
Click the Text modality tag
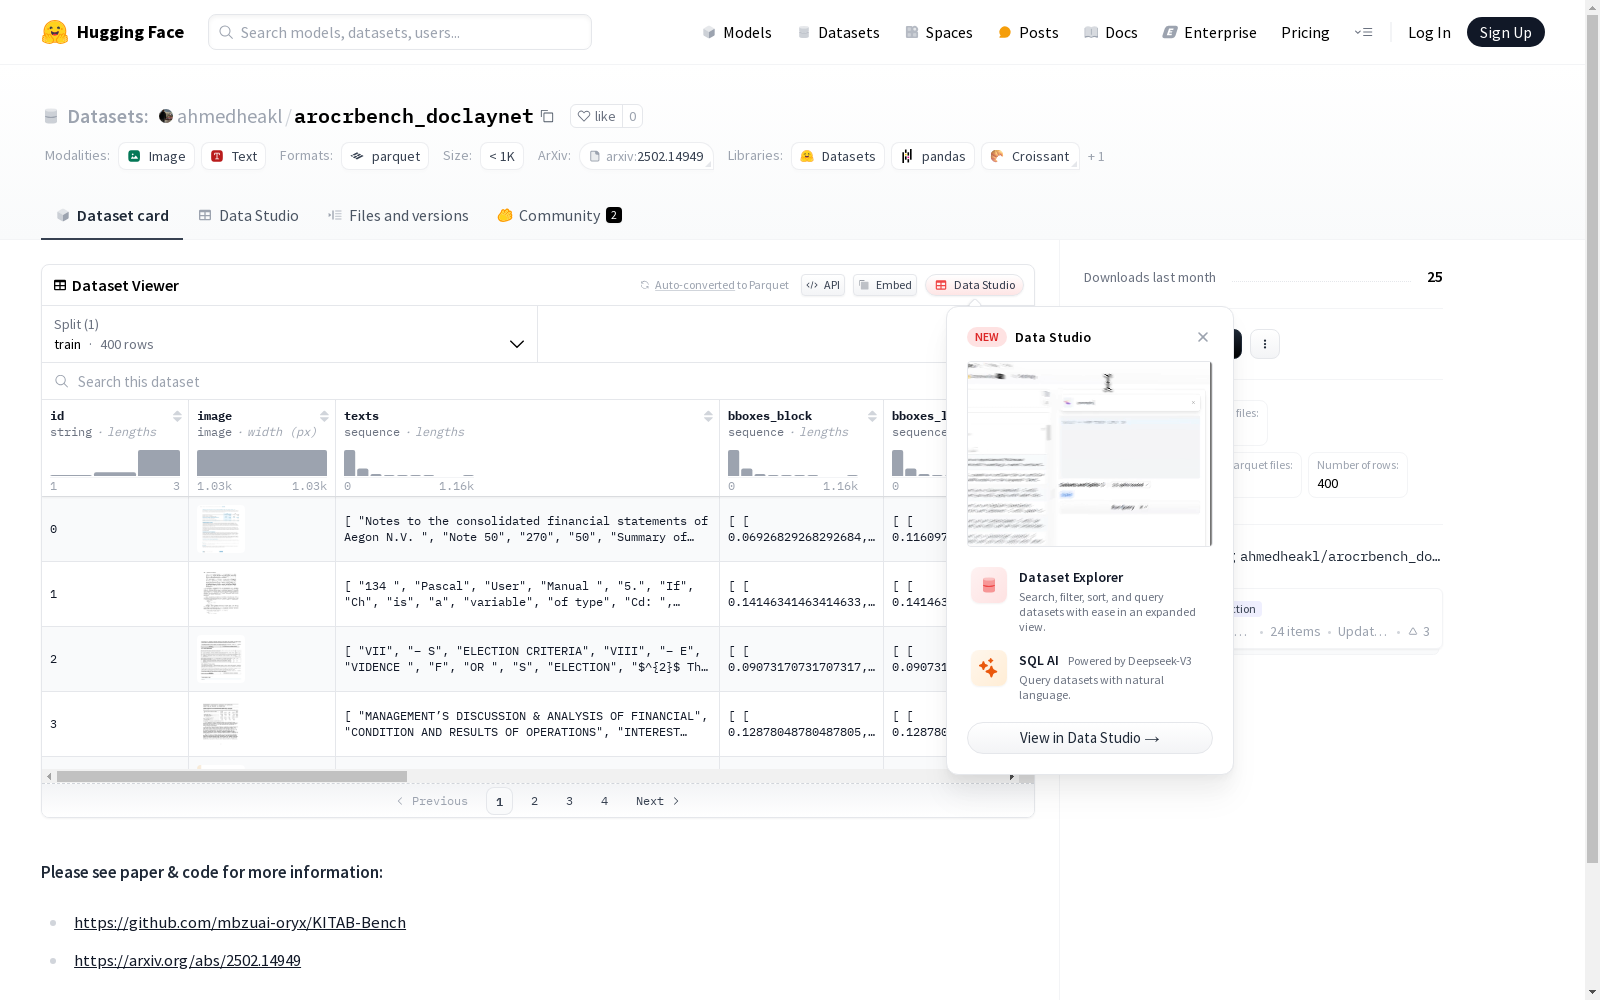coord(234,156)
